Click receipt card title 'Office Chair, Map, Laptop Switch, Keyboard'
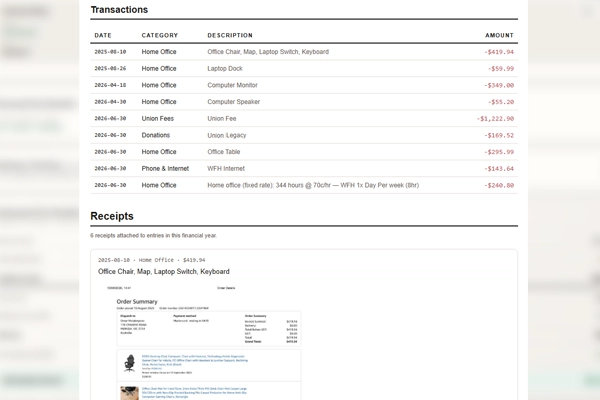Image resolution: width=600 pixels, height=400 pixels. [x=164, y=271]
